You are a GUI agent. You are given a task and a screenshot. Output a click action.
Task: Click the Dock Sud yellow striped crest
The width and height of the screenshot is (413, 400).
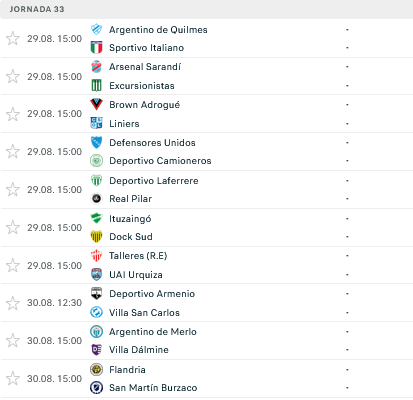(96, 236)
